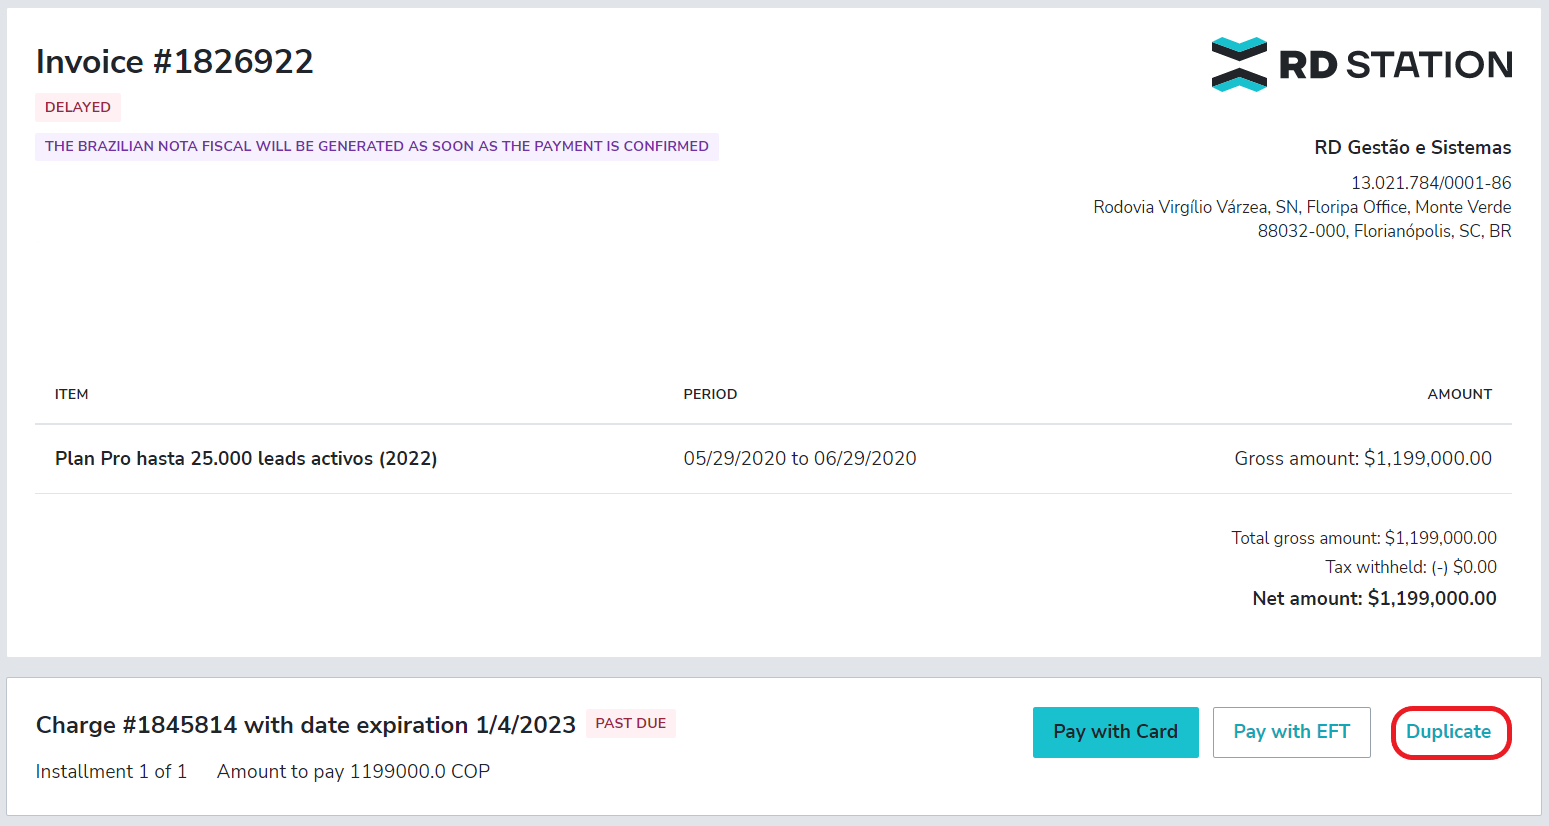Click the Tax withheld line
This screenshot has width=1549, height=826.
pos(1409,567)
